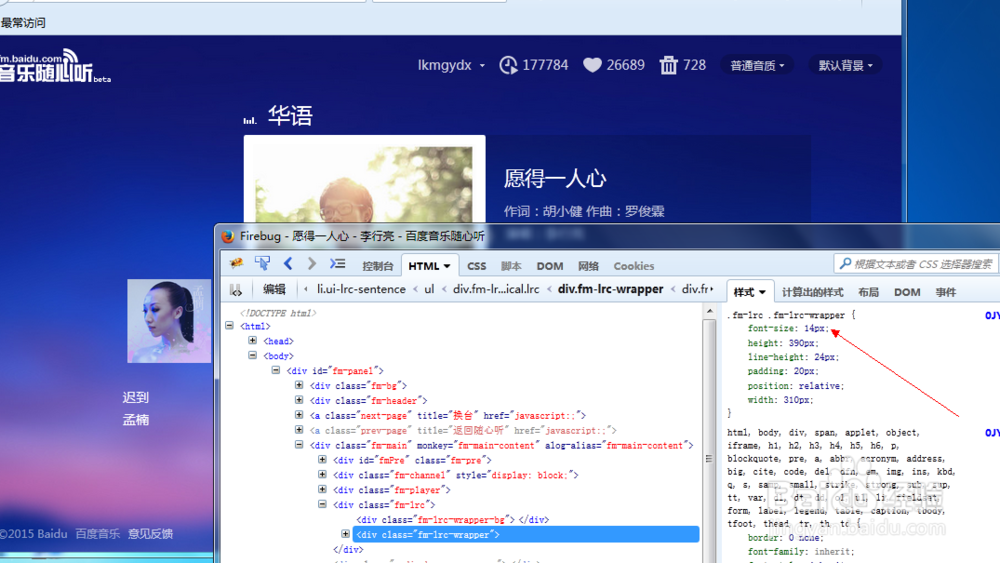Image resolution: width=1000 pixels, height=563 pixels.
Task: Click the 意见反馈 feedback link
Action: [x=151, y=534]
